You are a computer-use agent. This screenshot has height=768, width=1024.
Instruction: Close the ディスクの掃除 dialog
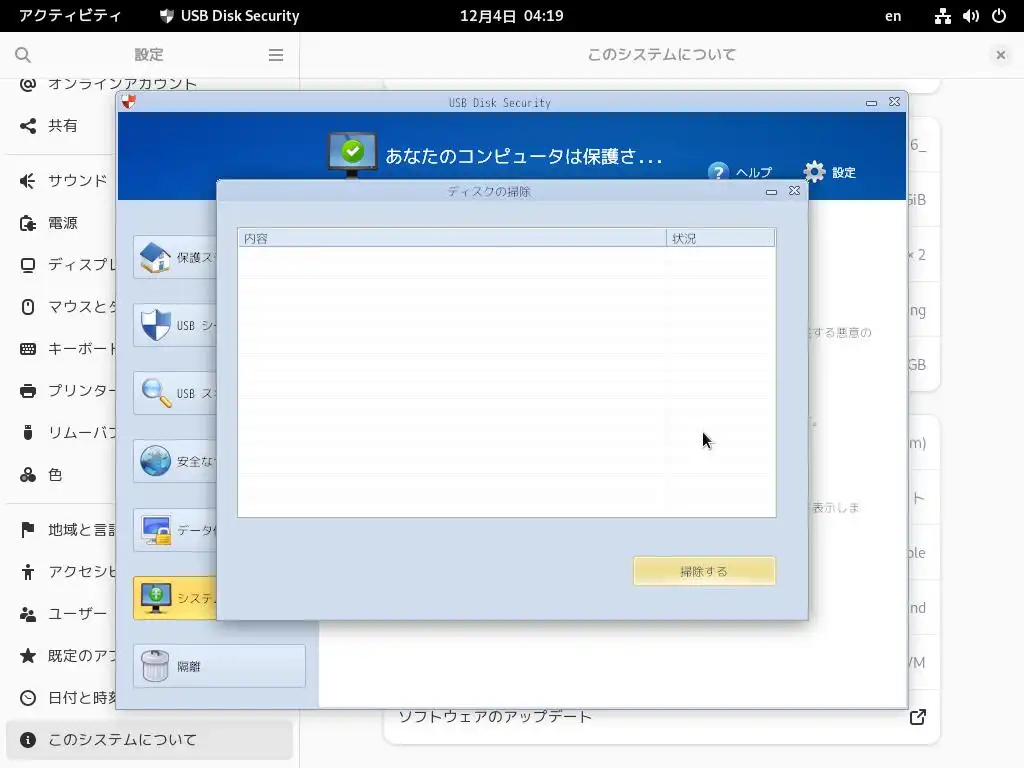pyautogui.click(x=794, y=191)
